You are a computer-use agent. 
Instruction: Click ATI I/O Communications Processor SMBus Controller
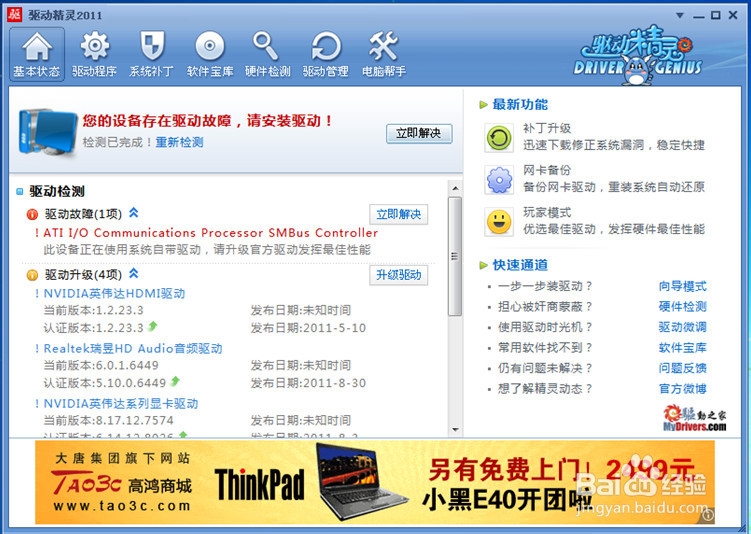click(210, 233)
